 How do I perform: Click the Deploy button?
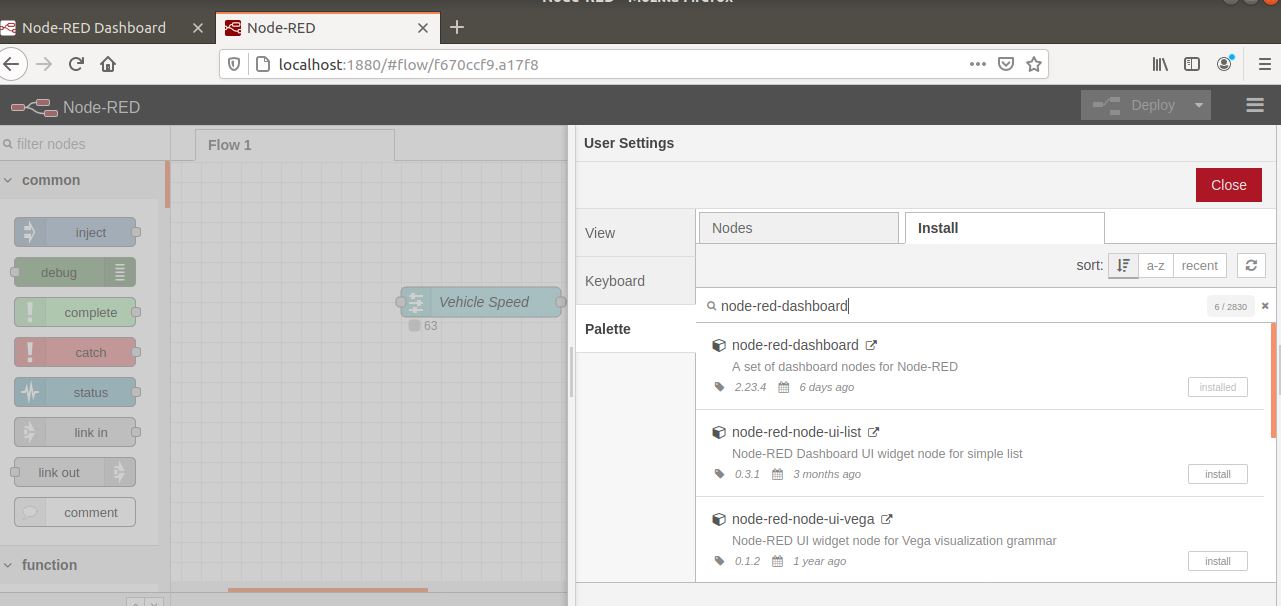click(x=1134, y=105)
